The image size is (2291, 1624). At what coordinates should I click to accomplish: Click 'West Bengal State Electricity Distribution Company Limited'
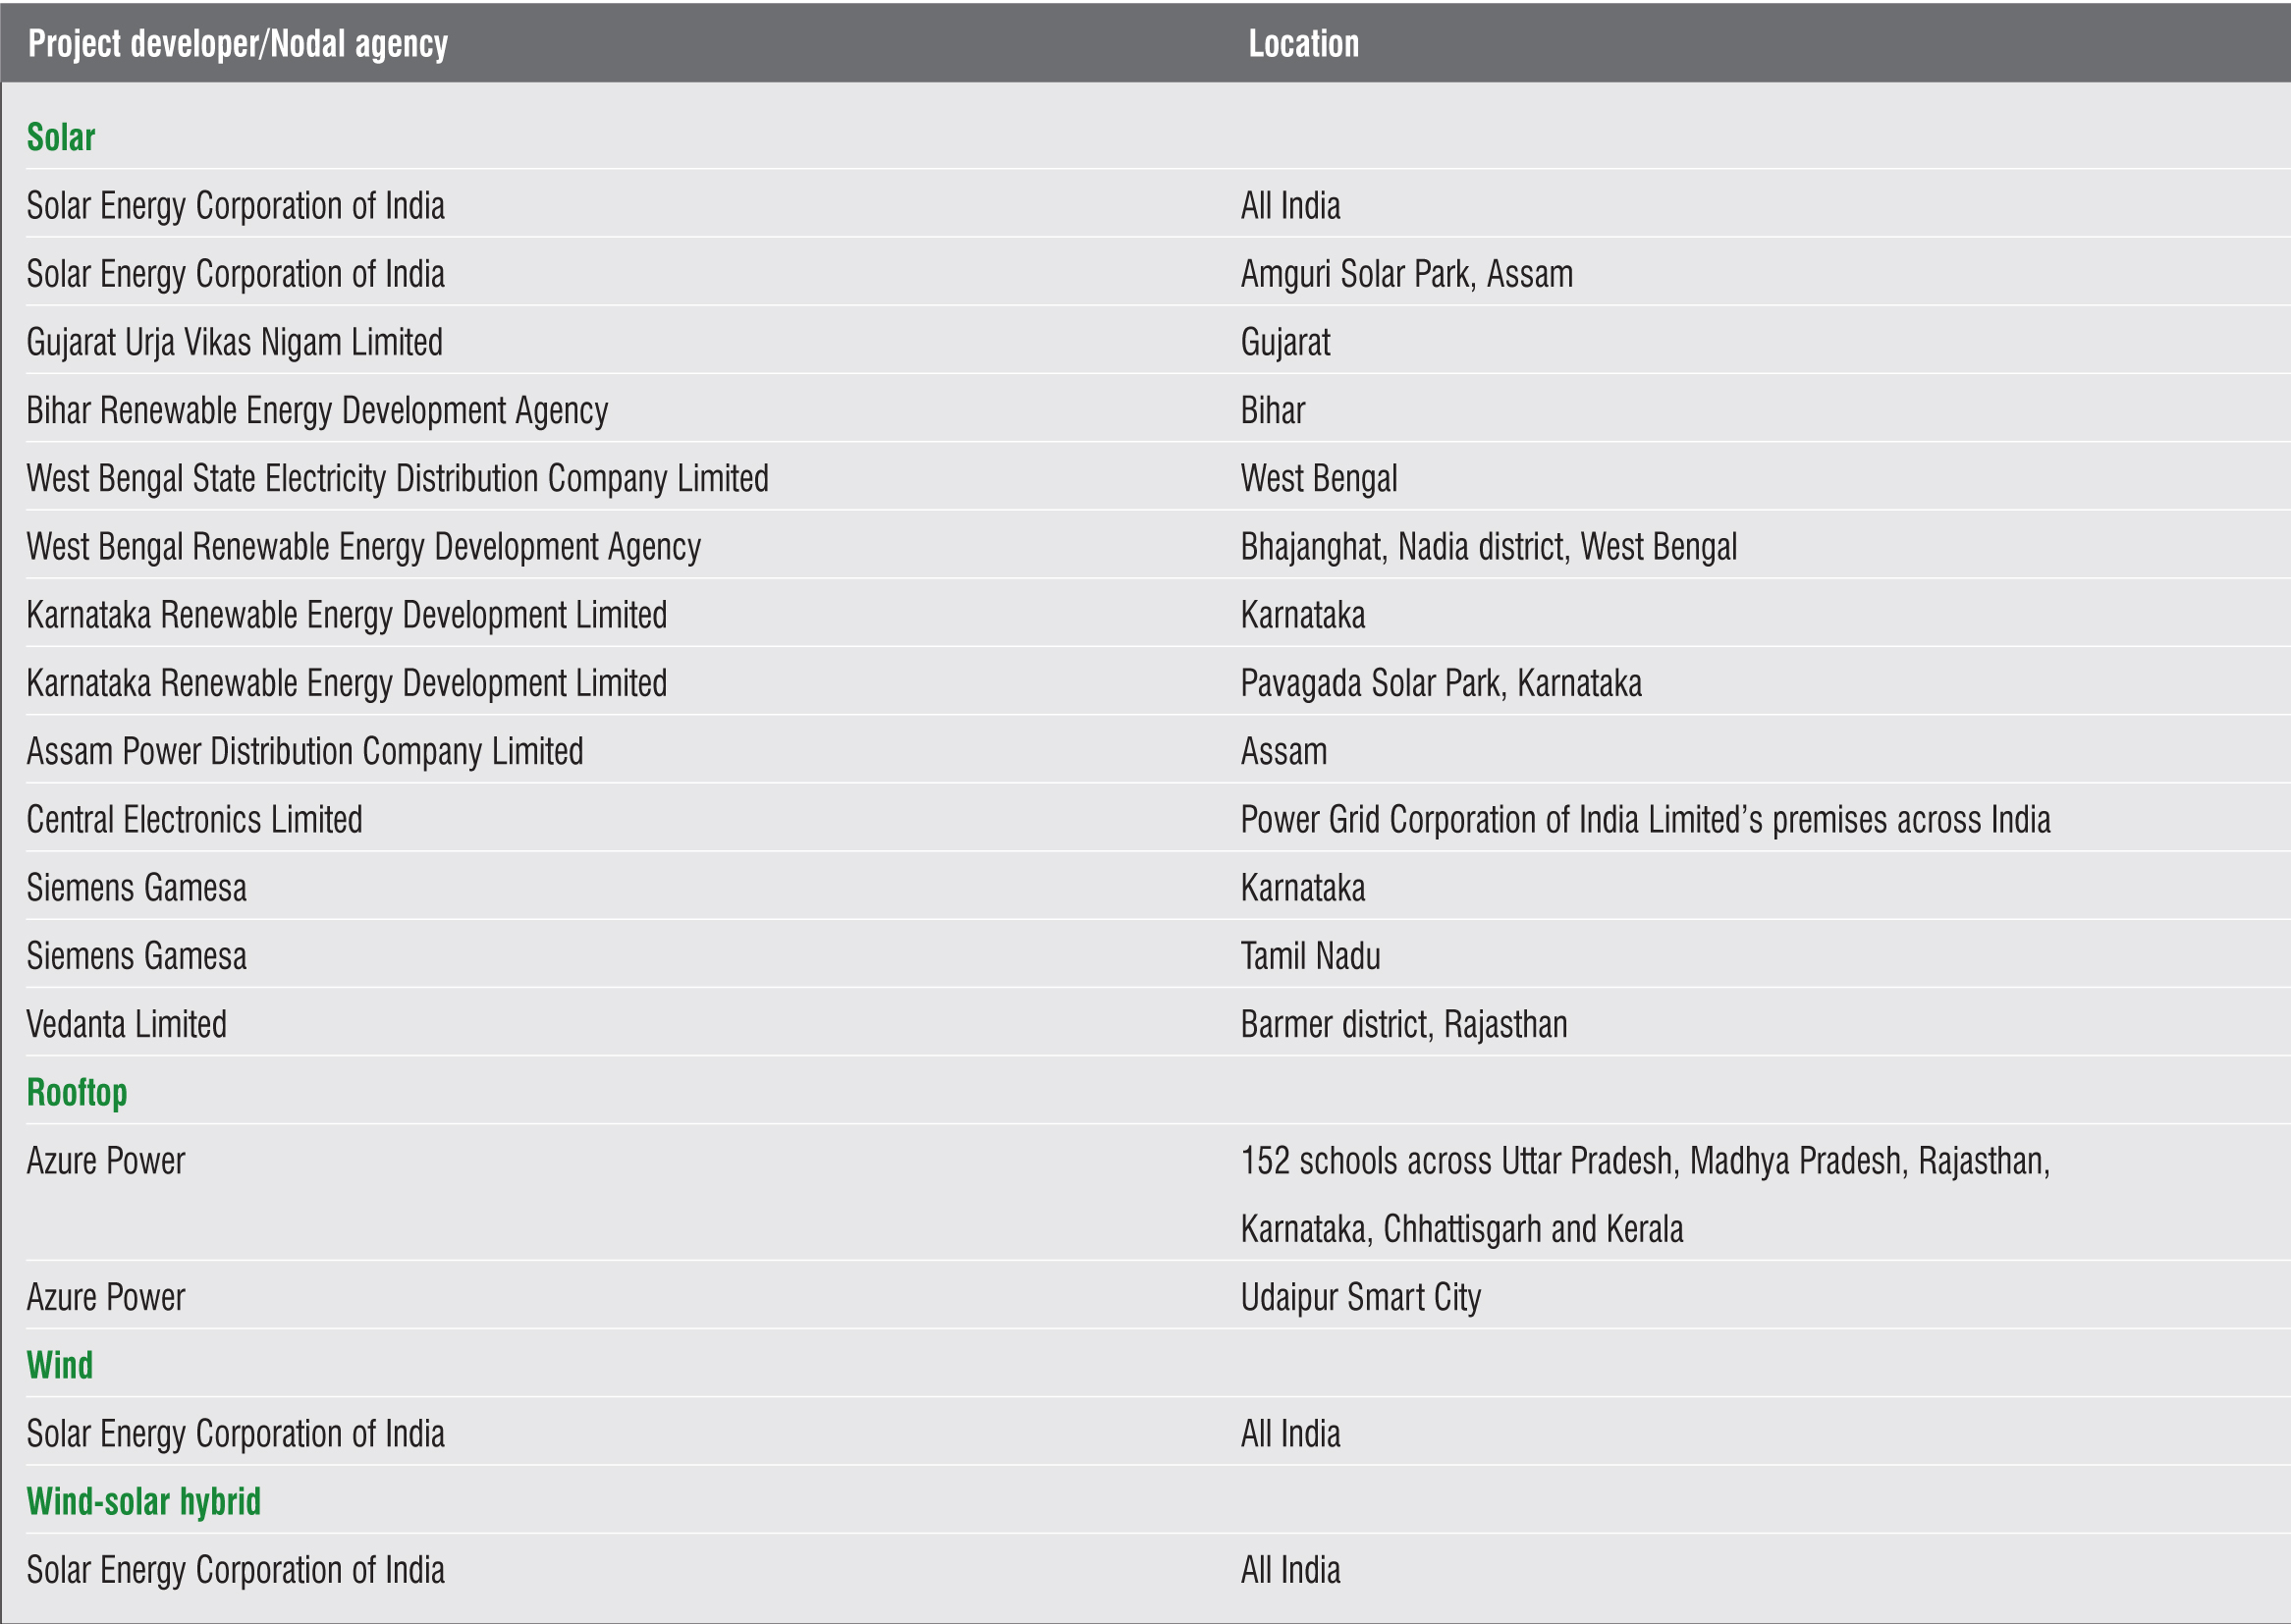click(397, 478)
